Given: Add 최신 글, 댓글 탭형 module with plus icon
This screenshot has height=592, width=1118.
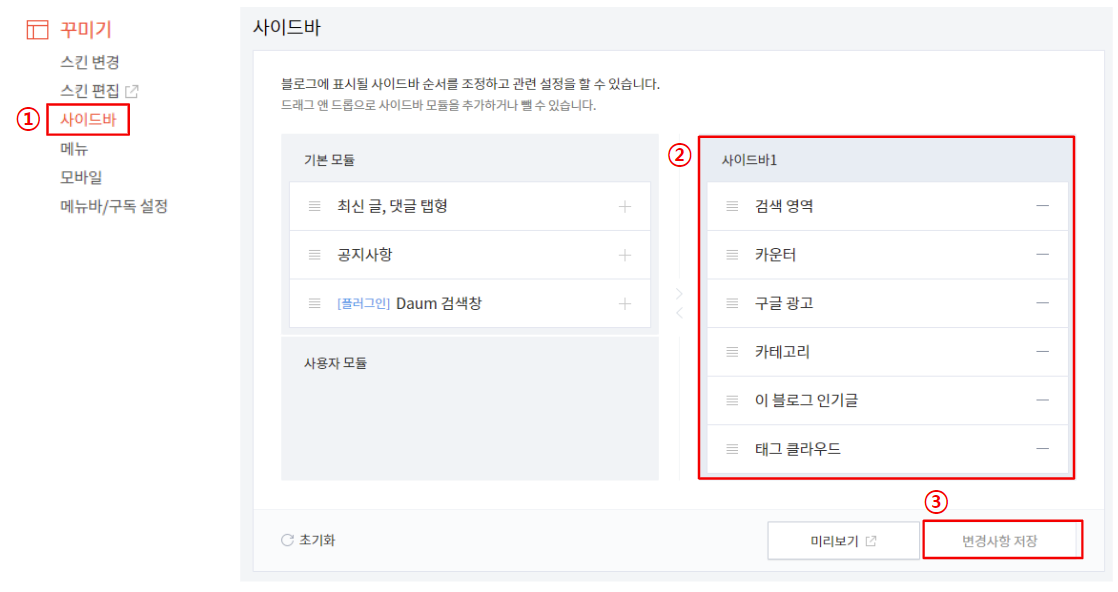Looking at the screenshot, I should (x=624, y=207).
